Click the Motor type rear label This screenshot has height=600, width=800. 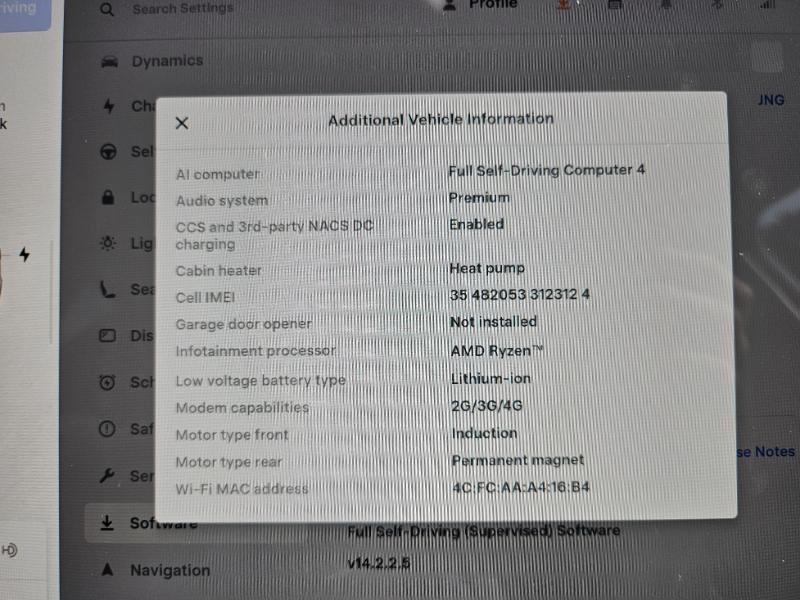(229, 462)
